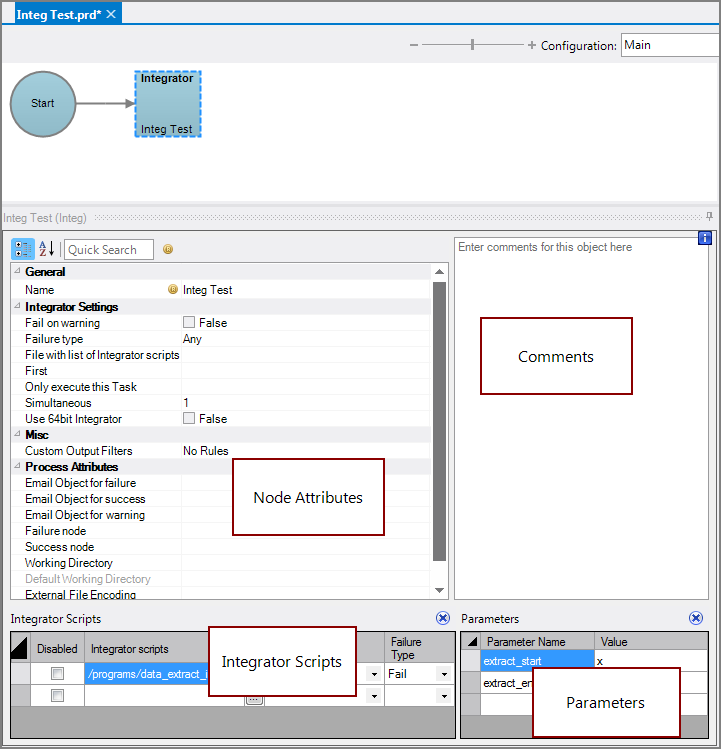Select the Email Object for warning row
721x749 pixels.
(221, 514)
